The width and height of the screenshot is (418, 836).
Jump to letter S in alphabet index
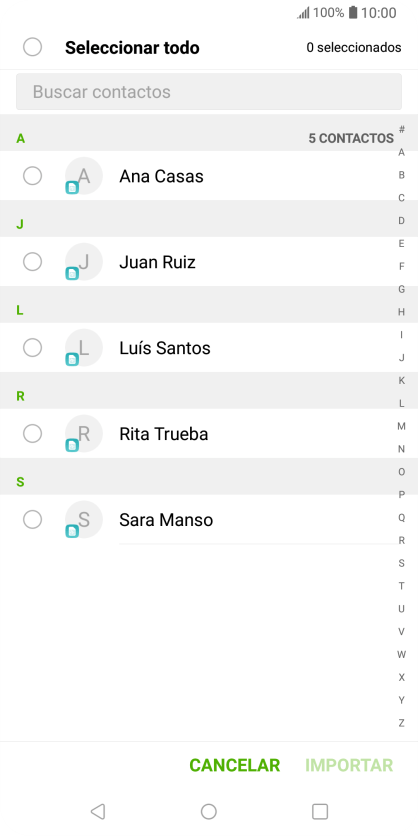[x=401, y=563]
